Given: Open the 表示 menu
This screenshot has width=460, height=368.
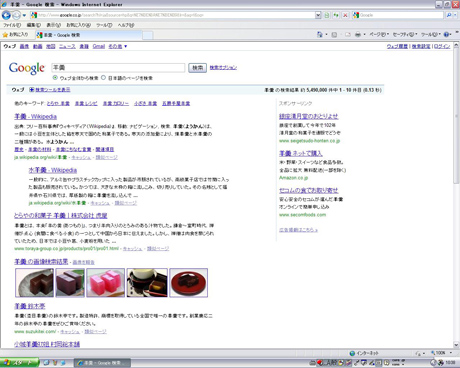Looking at the screenshot, I should [x=53, y=25].
